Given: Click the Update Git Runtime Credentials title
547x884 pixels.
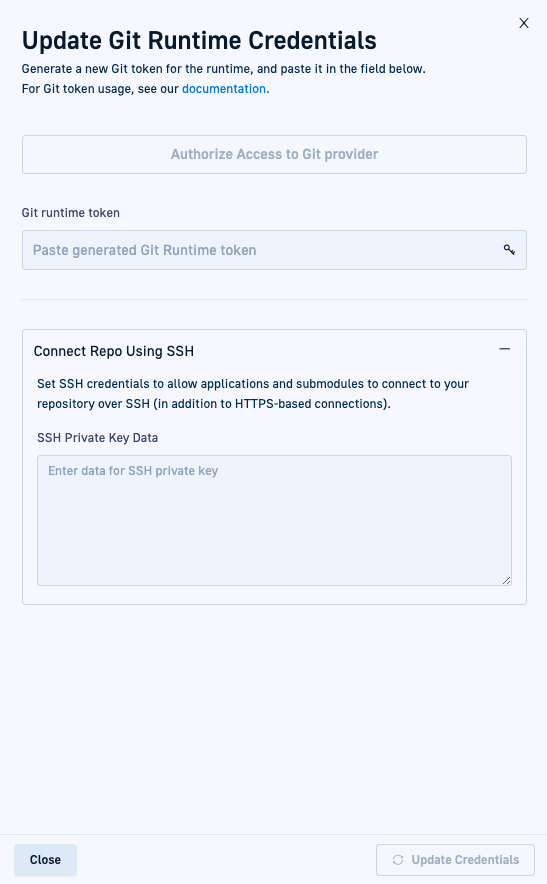Looking at the screenshot, I should pos(199,41).
